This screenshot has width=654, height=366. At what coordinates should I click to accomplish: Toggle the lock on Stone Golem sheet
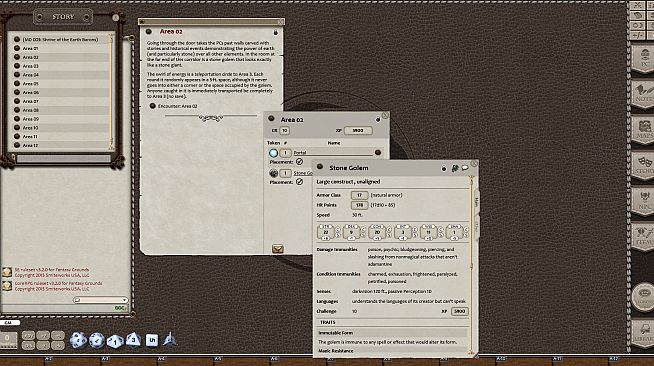coord(444,168)
